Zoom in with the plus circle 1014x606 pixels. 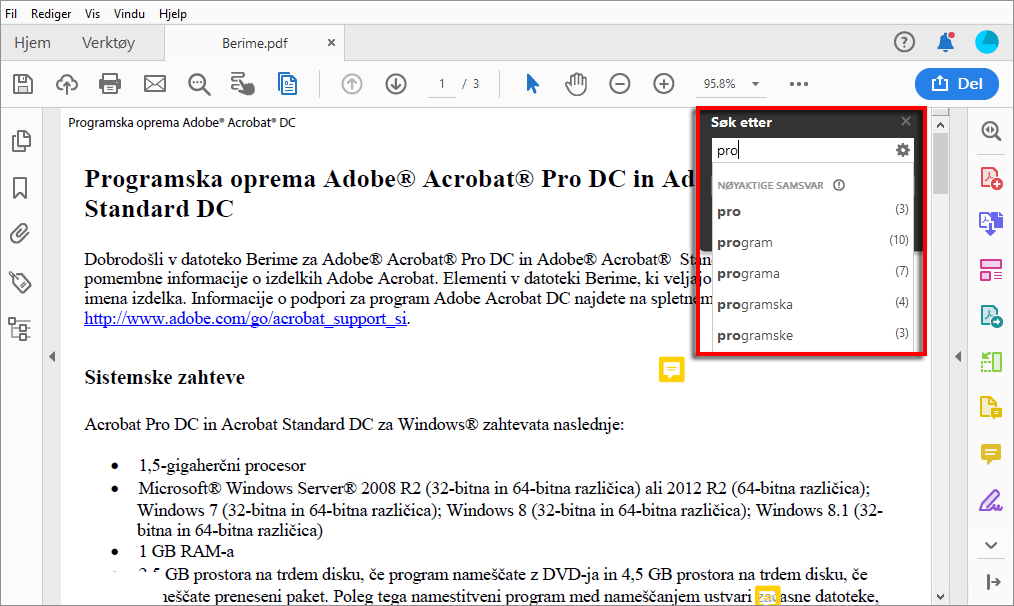coord(663,84)
